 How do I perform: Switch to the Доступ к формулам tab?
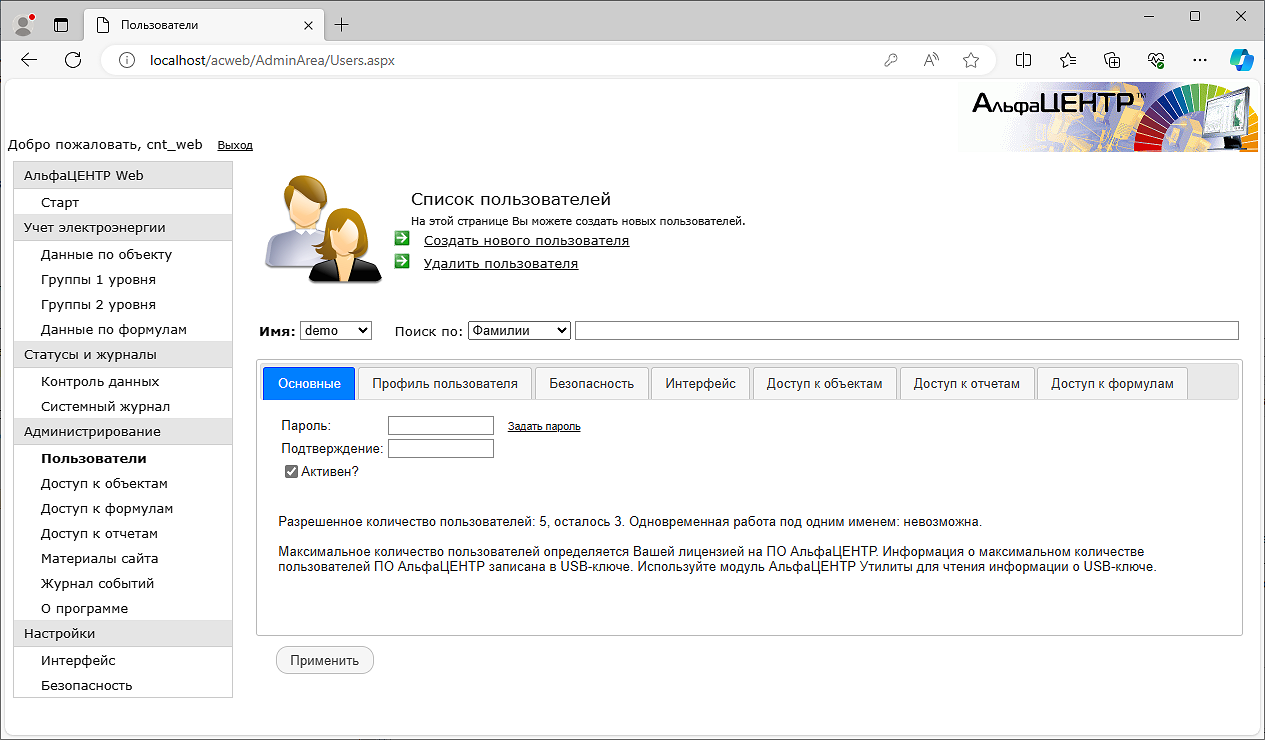[x=1112, y=383]
